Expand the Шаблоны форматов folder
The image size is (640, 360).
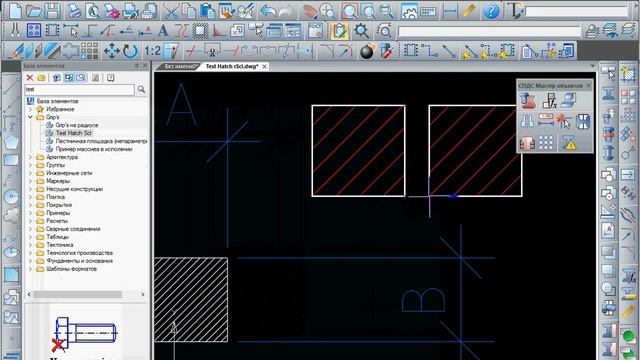30,269
